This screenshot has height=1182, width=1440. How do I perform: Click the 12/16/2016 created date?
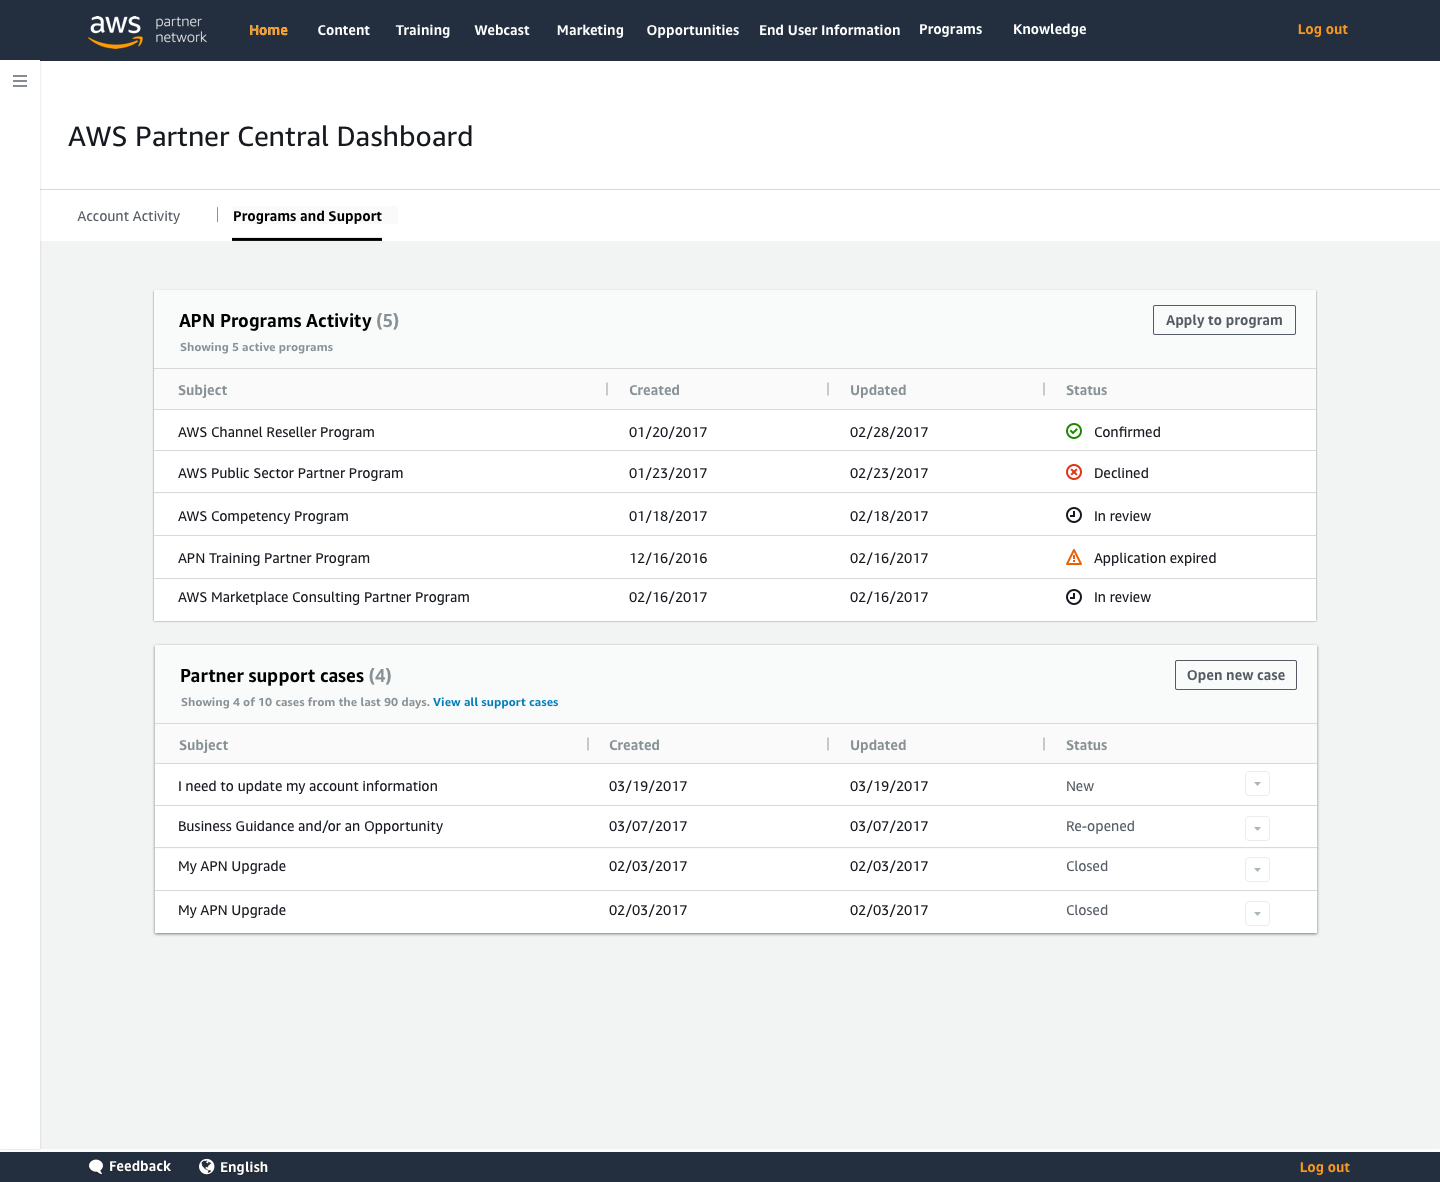(x=668, y=558)
